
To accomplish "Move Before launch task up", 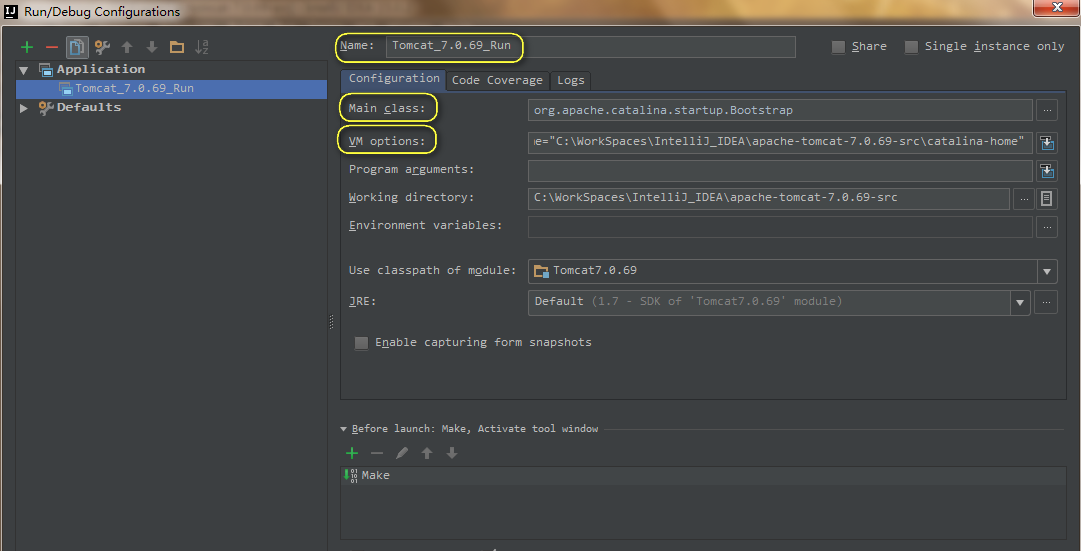I will click(427, 453).
